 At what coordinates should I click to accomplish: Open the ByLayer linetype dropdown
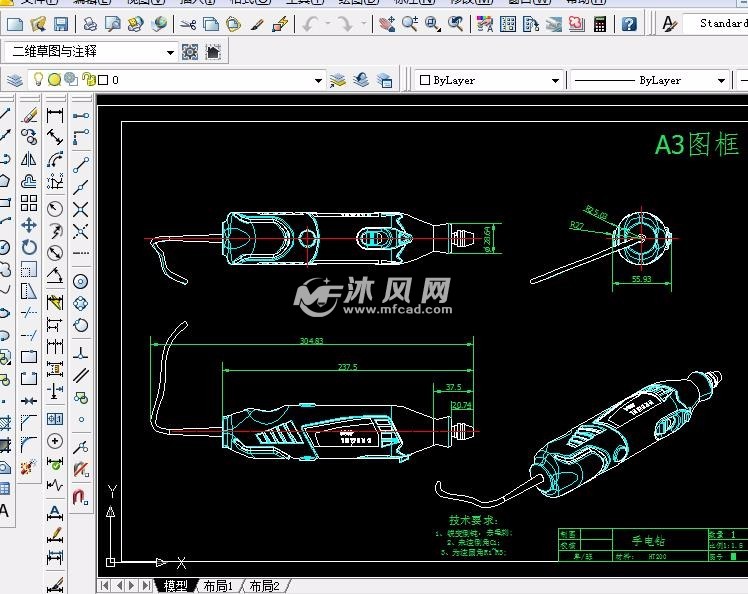[x=720, y=80]
